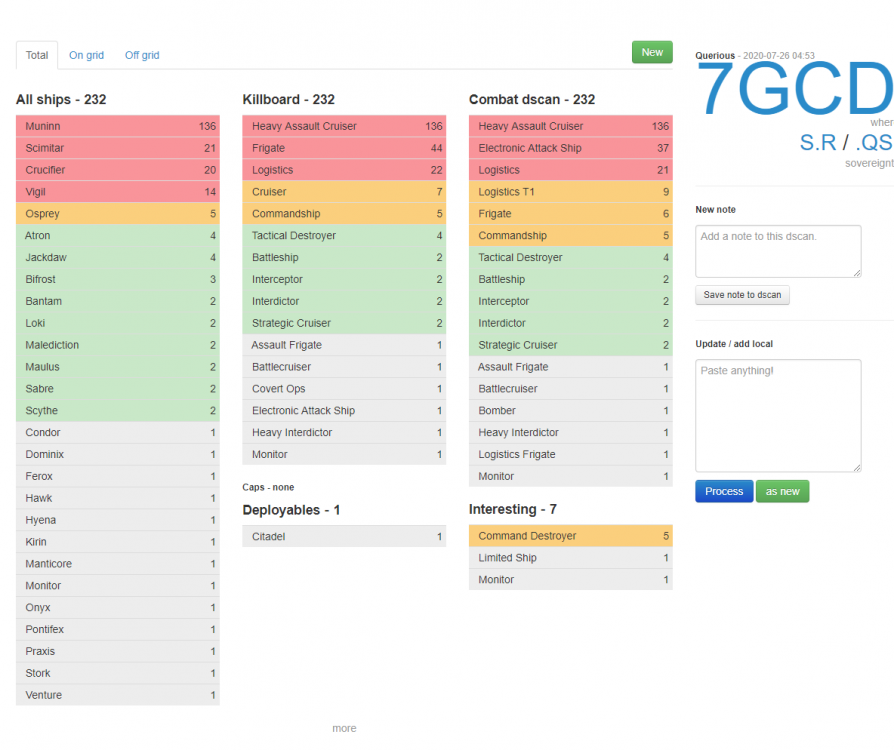Open the 7GCD system link
894x750 pixels.
click(794, 90)
